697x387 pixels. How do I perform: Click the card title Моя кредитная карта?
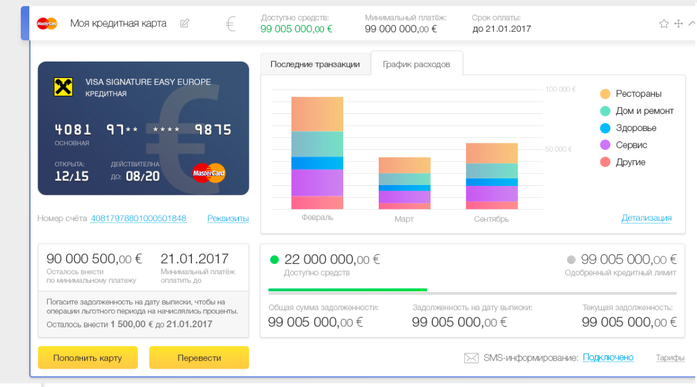(118, 24)
